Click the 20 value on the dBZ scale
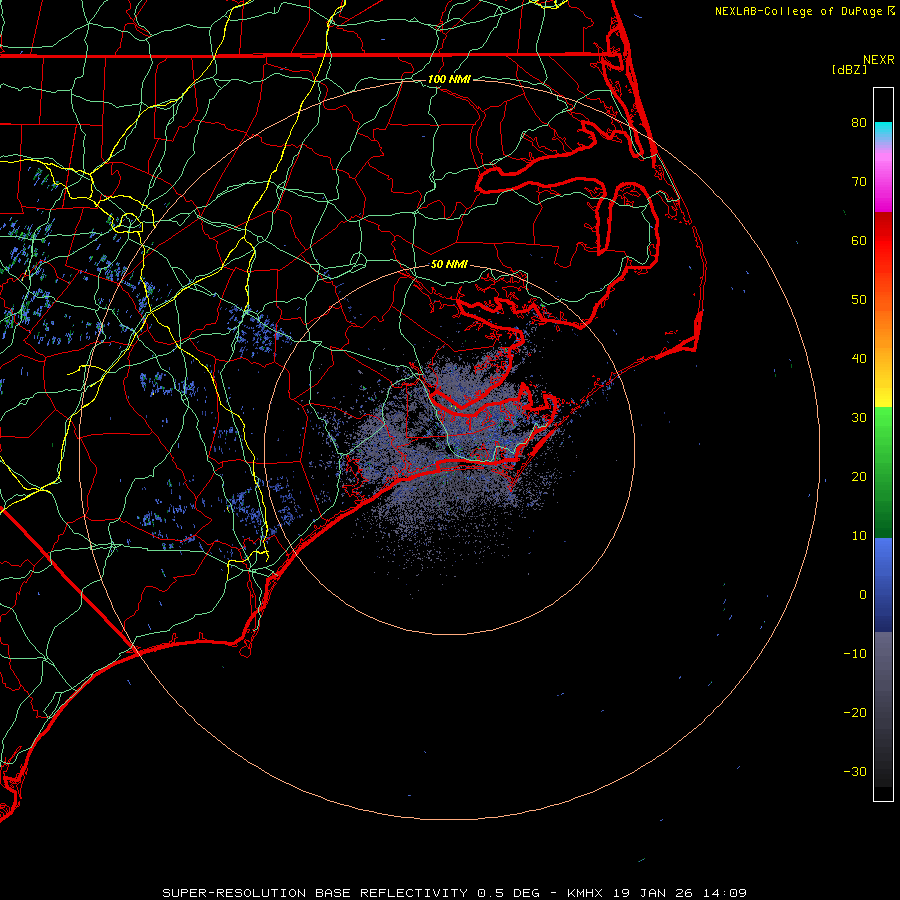 tap(859, 476)
